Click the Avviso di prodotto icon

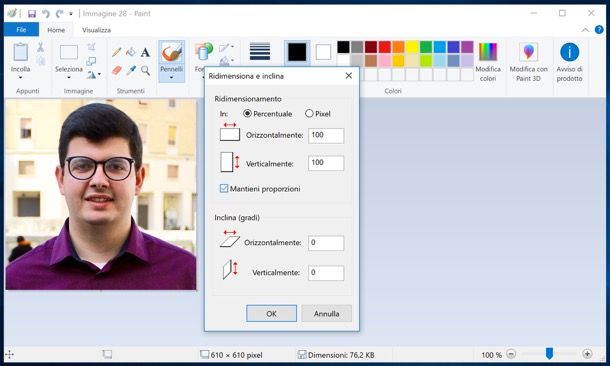point(570,52)
